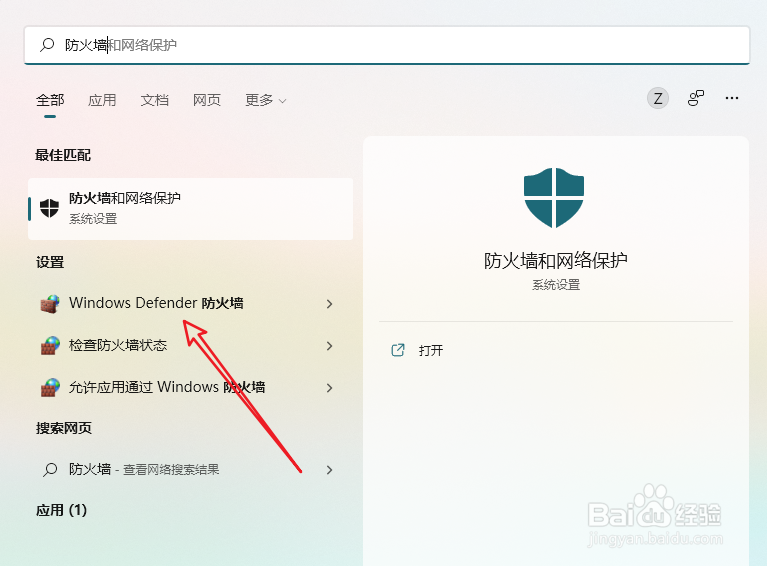The width and height of the screenshot is (767, 566).
Task: Open 允许应用通过 Windows 防火墙 setting
Action: click(190, 387)
